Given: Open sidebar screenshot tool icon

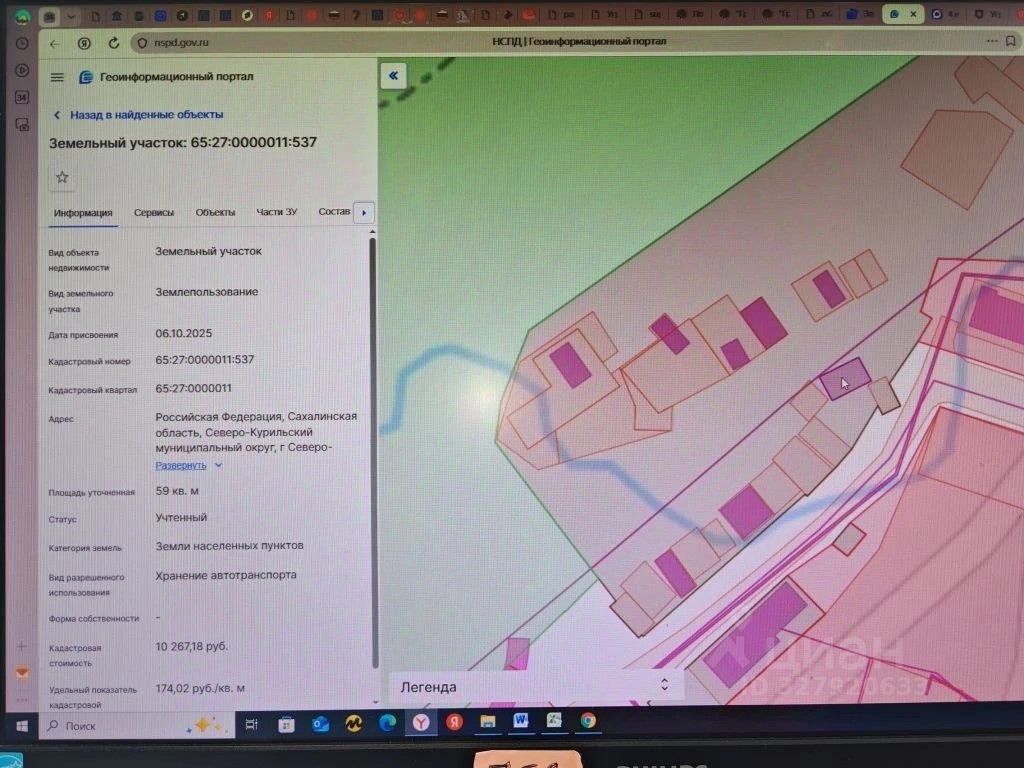Looking at the screenshot, I should (x=22, y=124).
